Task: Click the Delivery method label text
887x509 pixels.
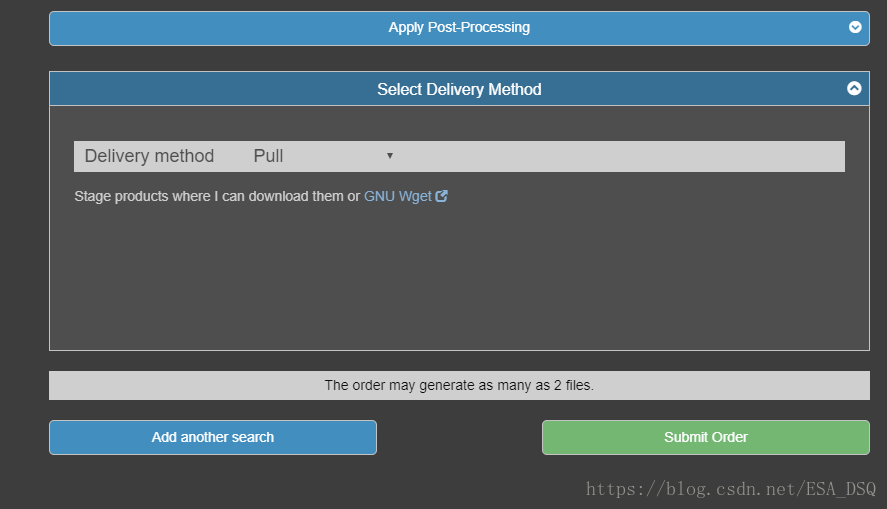Action: (x=149, y=156)
